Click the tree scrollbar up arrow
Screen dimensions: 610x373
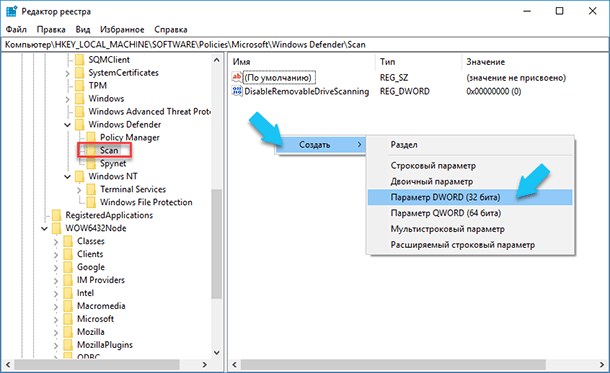pos(217,60)
